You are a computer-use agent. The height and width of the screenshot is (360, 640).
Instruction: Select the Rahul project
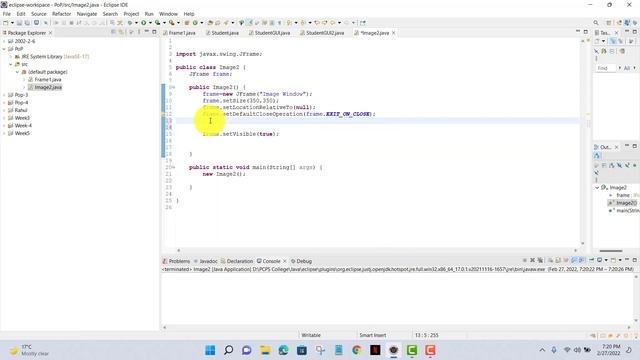[x=21, y=110]
